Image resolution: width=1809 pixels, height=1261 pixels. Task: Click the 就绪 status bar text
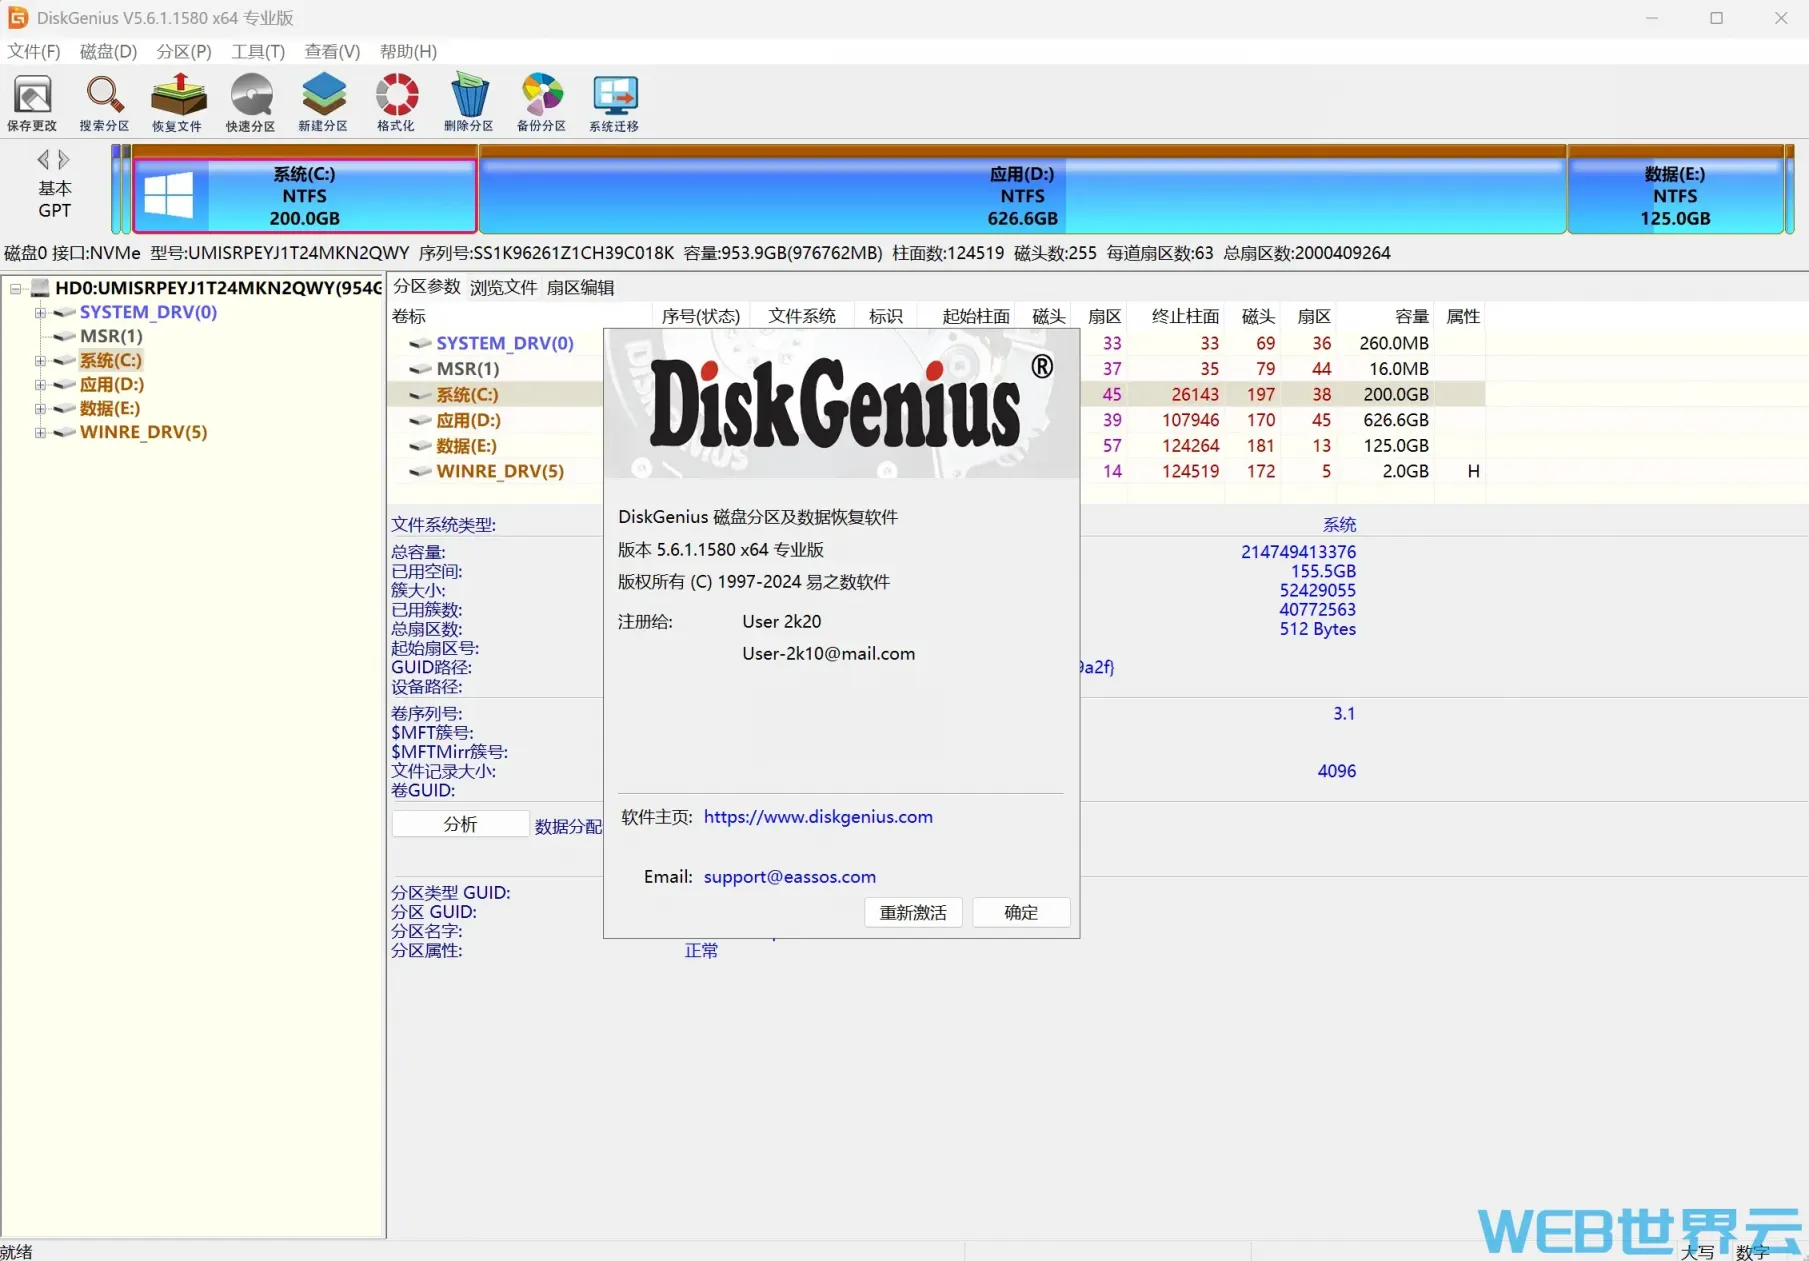(16, 1251)
